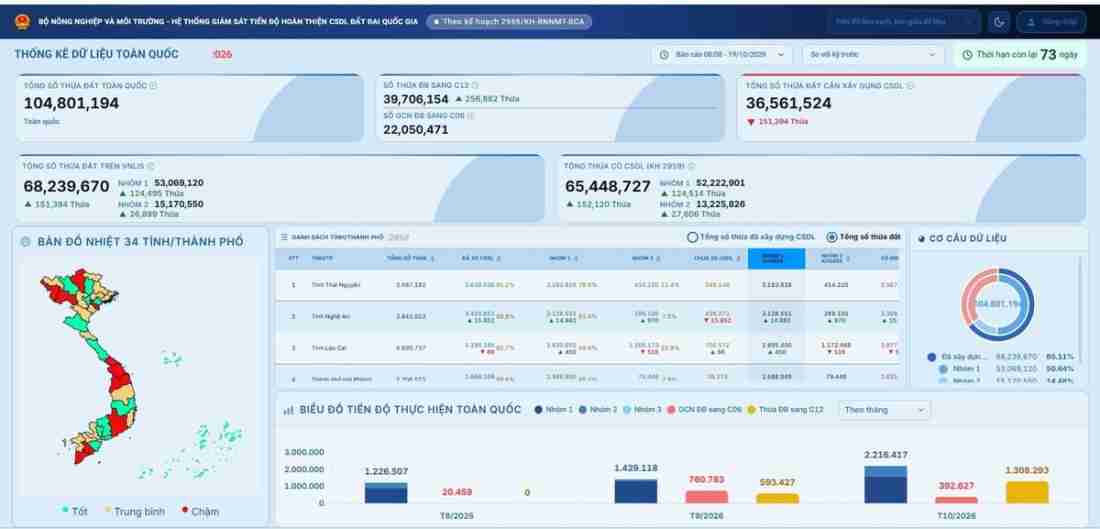This screenshot has width=1100, height=529.
Task: Click info icon next to 'Tổng thửa có CSDL (KH 2959)'
Action: [691, 166]
